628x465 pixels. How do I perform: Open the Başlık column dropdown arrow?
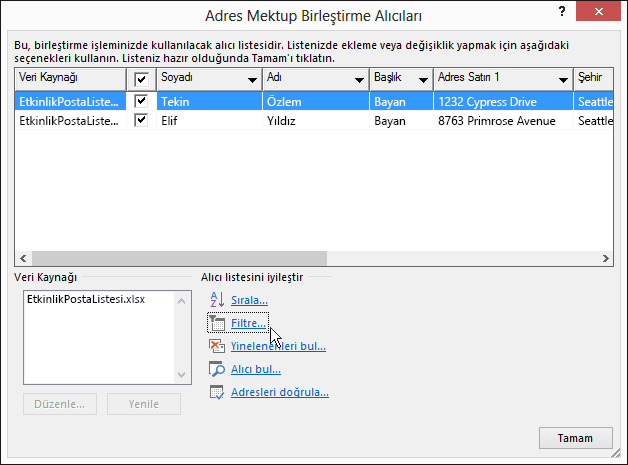click(x=423, y=80)
